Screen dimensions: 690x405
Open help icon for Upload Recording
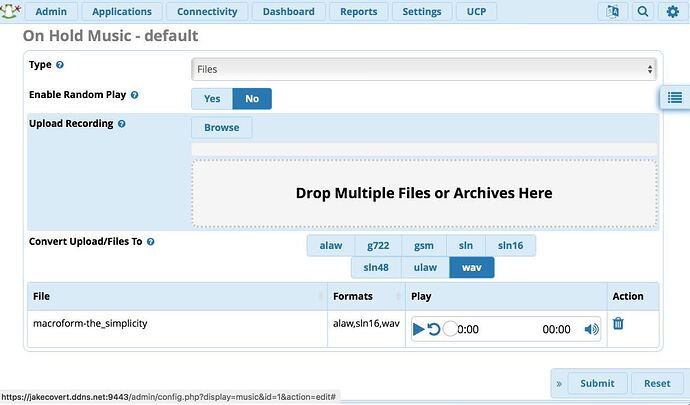pyautogui.click(x=121, y=124)
